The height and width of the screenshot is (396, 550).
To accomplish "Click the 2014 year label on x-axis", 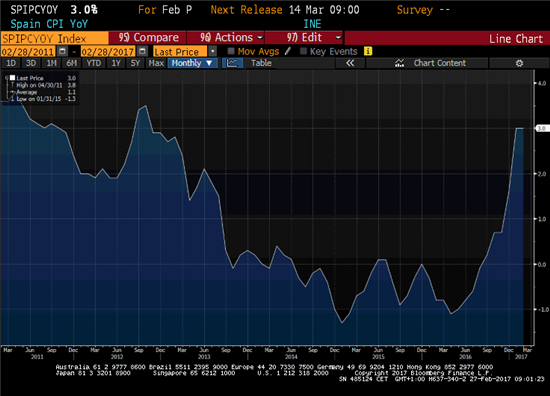I will [x=291, y=357].
